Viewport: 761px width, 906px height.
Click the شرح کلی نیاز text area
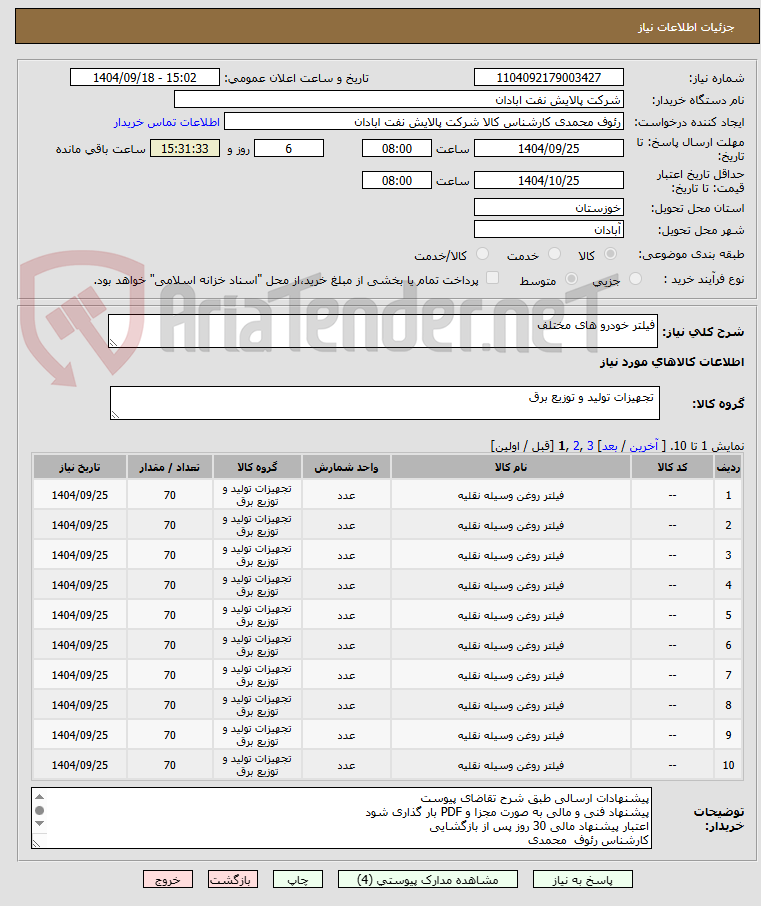point(383,331)
